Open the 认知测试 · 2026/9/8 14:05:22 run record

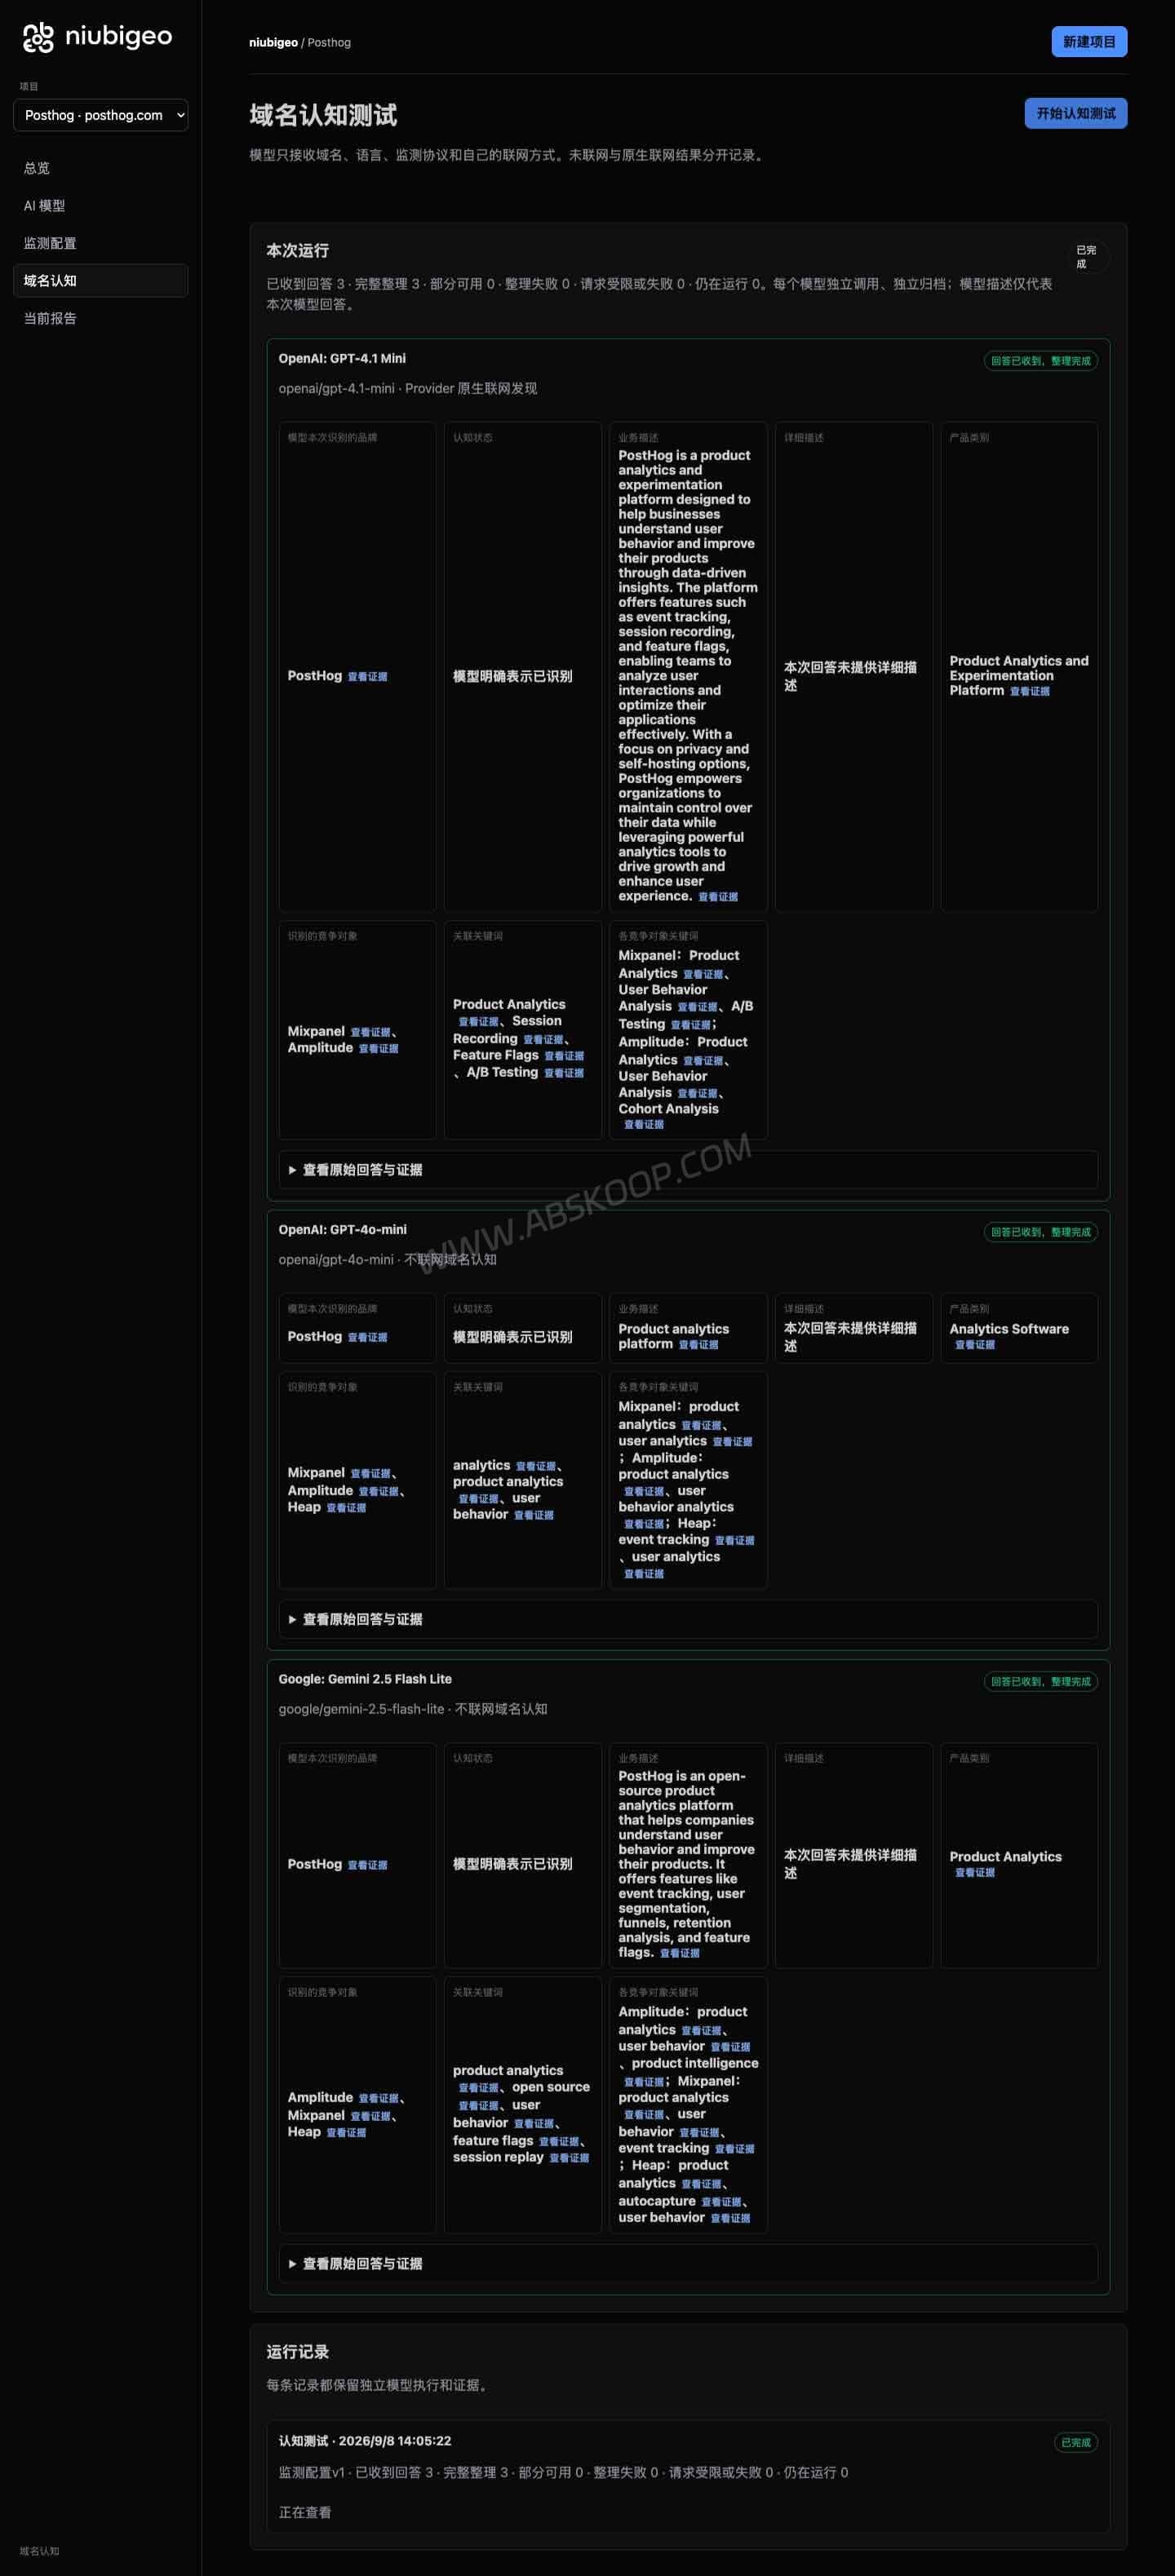[x=688, y=2476]
